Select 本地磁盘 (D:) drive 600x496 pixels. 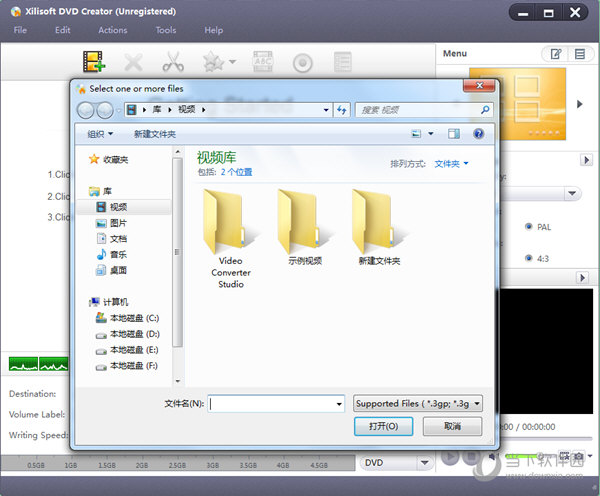(127, 334)
